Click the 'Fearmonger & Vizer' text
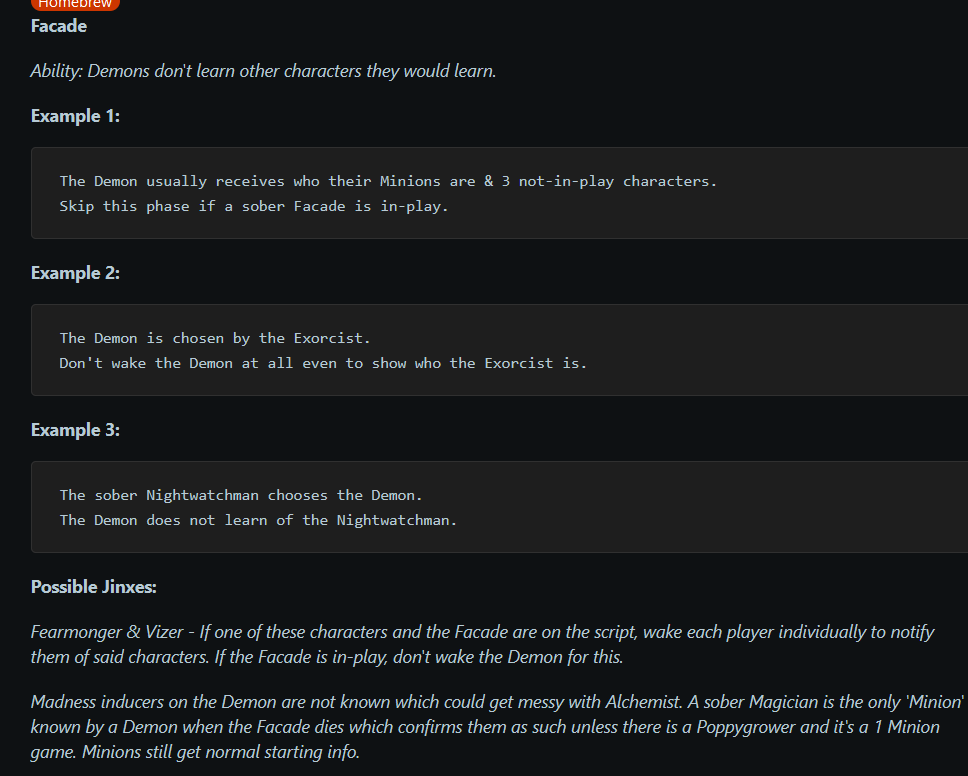This screenshot has width=968, height=776. coord(107,632)
